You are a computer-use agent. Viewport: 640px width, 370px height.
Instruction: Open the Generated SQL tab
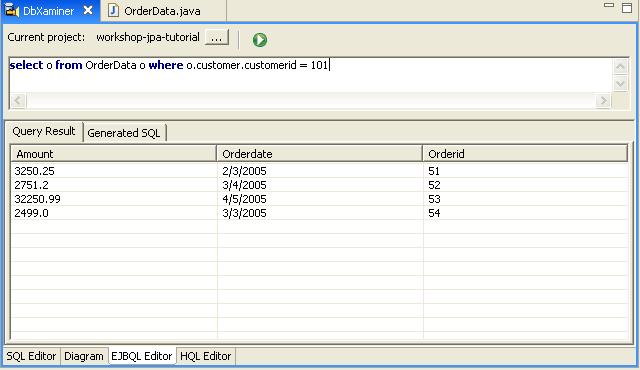click(124, 133)
